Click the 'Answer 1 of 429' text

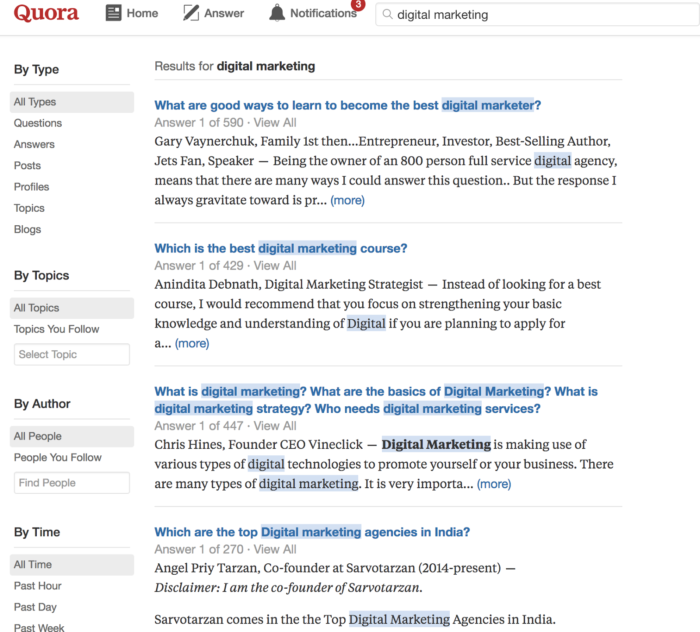tap(199, 266)
